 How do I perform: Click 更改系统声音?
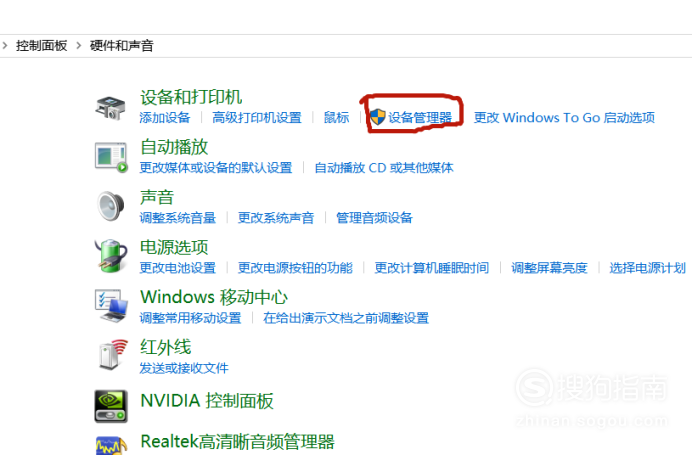(276, 218)
